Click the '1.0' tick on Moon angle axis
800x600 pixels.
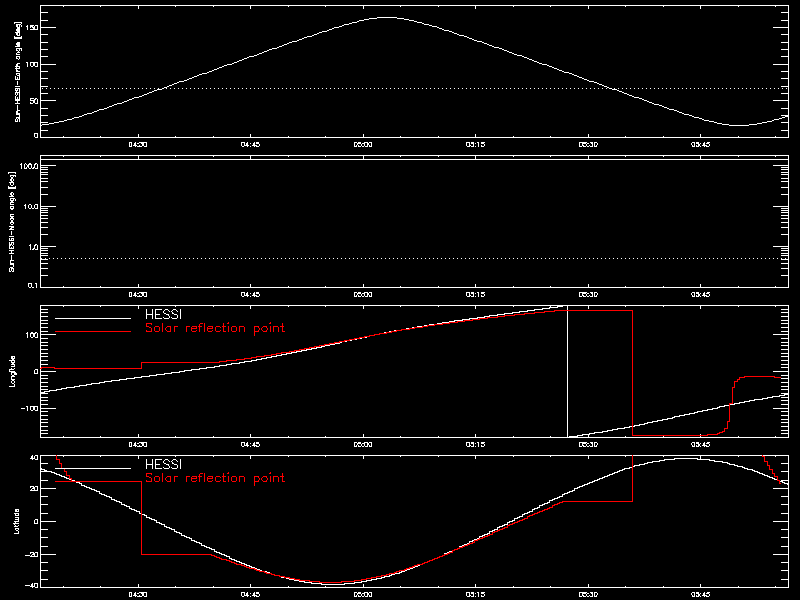(33, 247)
